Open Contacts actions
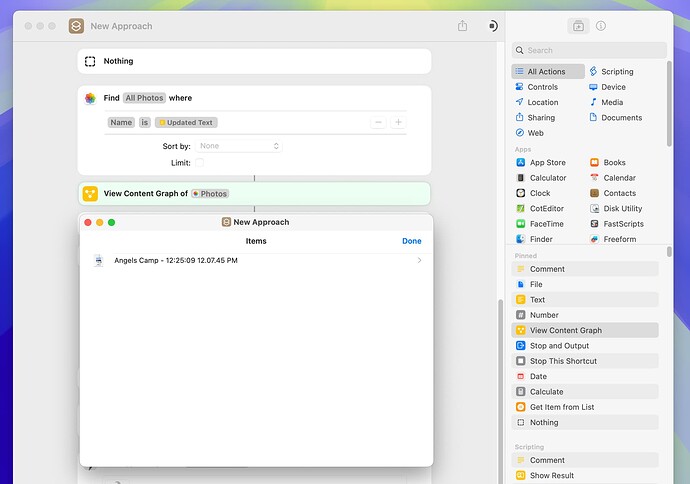The image size is (690, 484). [x=613, y=193]
